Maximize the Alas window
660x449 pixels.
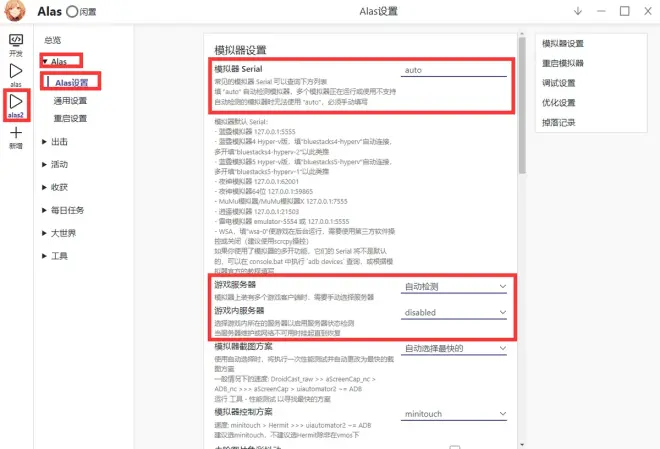625,11
